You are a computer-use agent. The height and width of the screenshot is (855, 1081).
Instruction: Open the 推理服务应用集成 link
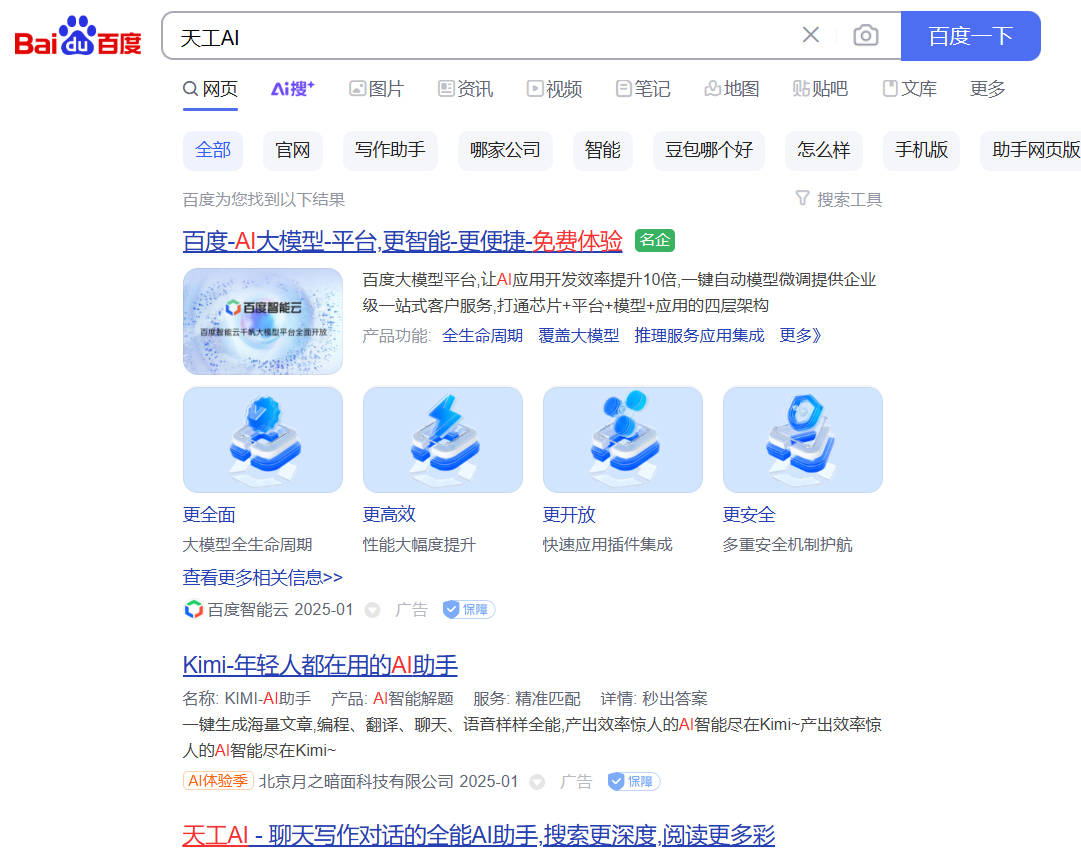tap(699, 336)
